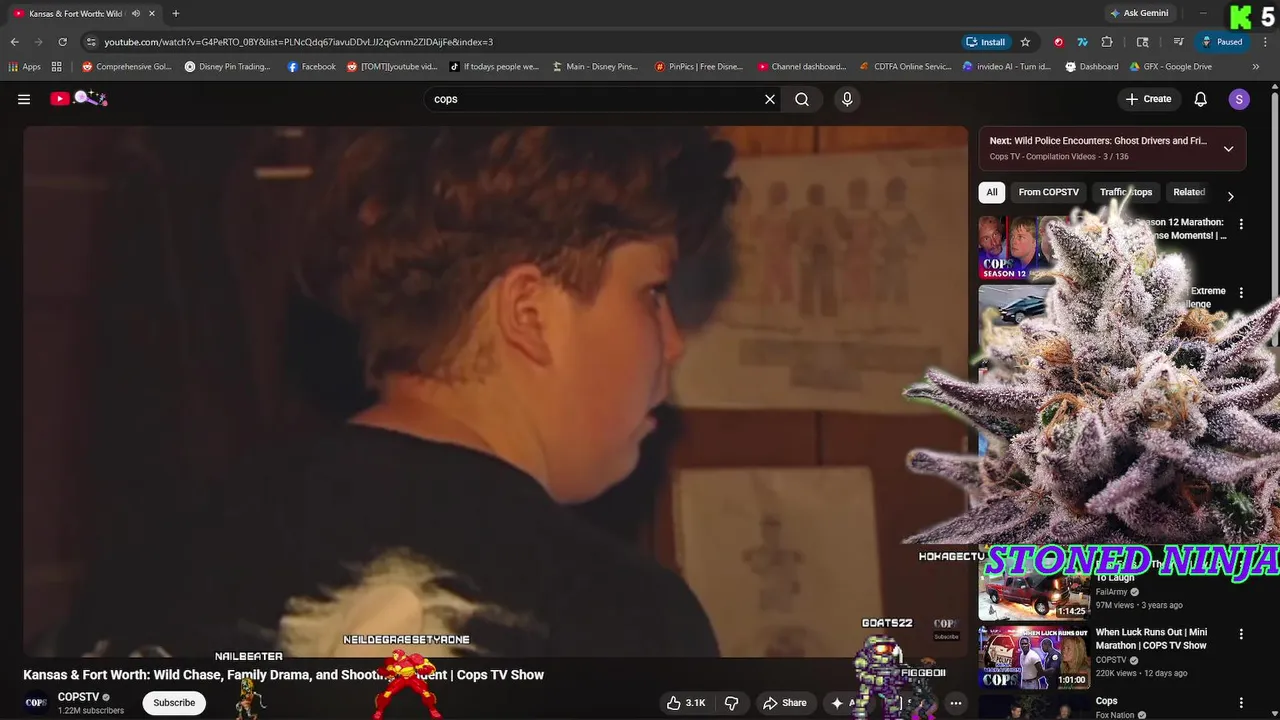Open a new browser tab

click(x=176, y=13)
